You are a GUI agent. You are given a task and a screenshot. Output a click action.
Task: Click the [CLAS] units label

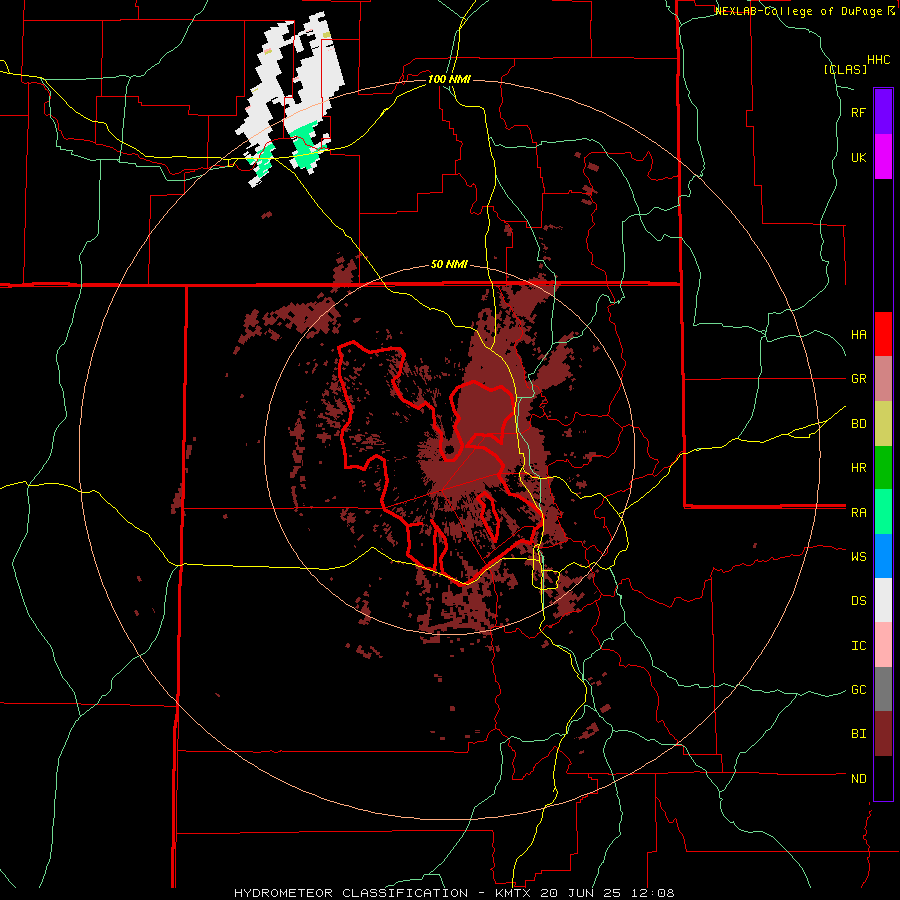845,70
